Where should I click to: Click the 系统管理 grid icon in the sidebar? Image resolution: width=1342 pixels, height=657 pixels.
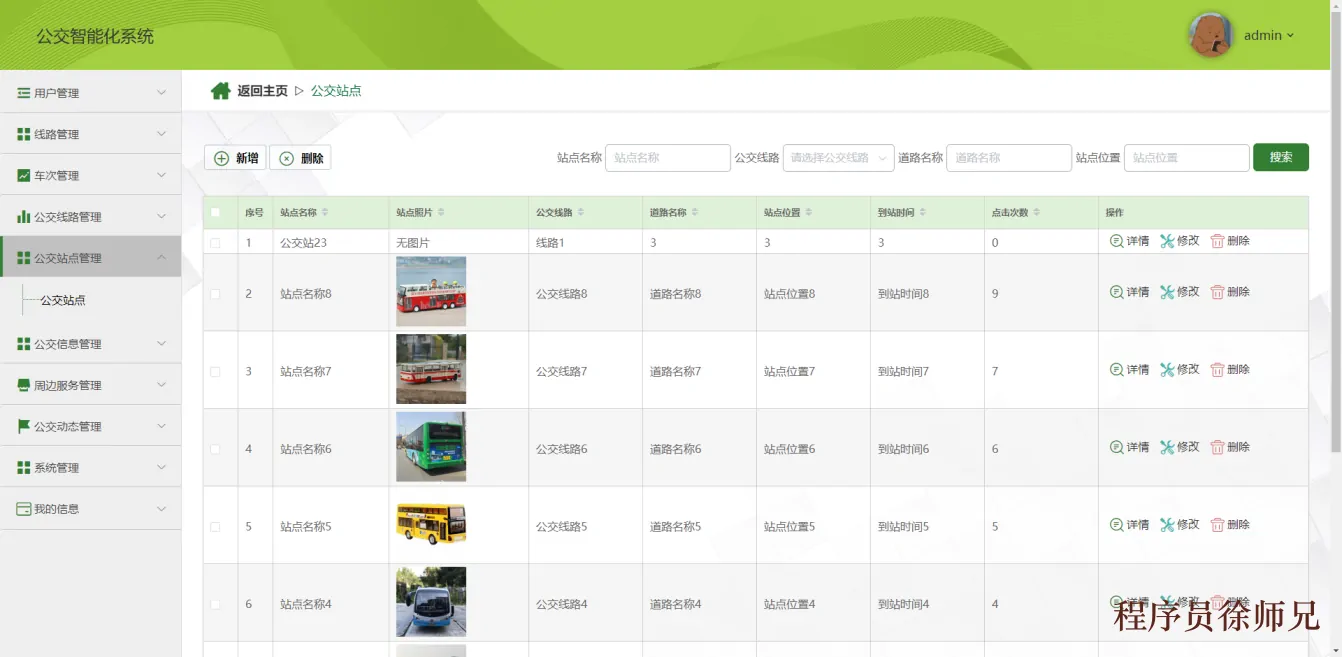(x=24, y=467)
